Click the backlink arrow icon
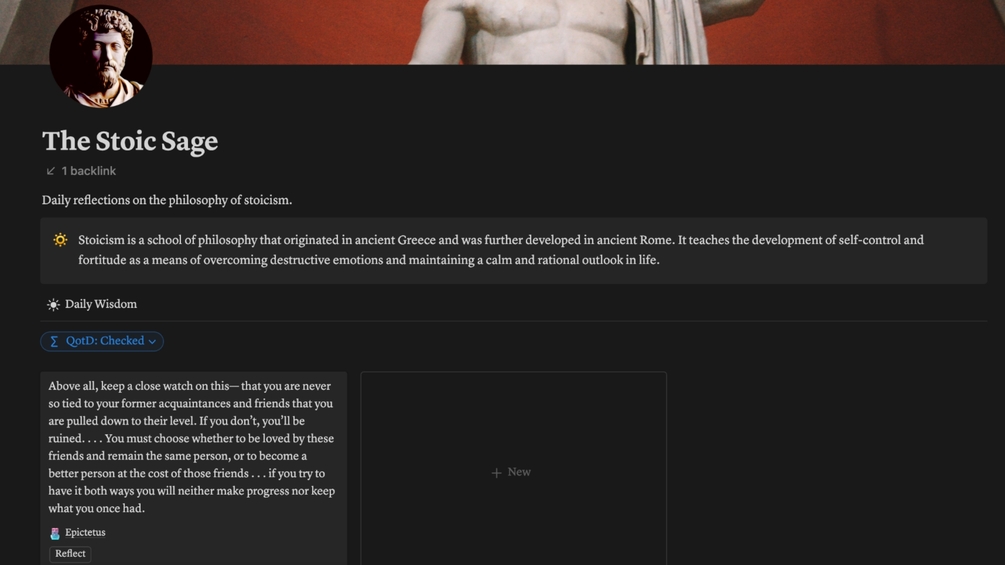 pyautogui.click(x=51, y=171)
